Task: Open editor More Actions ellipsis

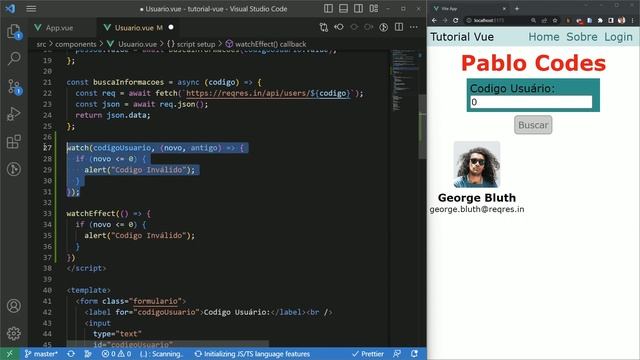Action: pos(414,27)
